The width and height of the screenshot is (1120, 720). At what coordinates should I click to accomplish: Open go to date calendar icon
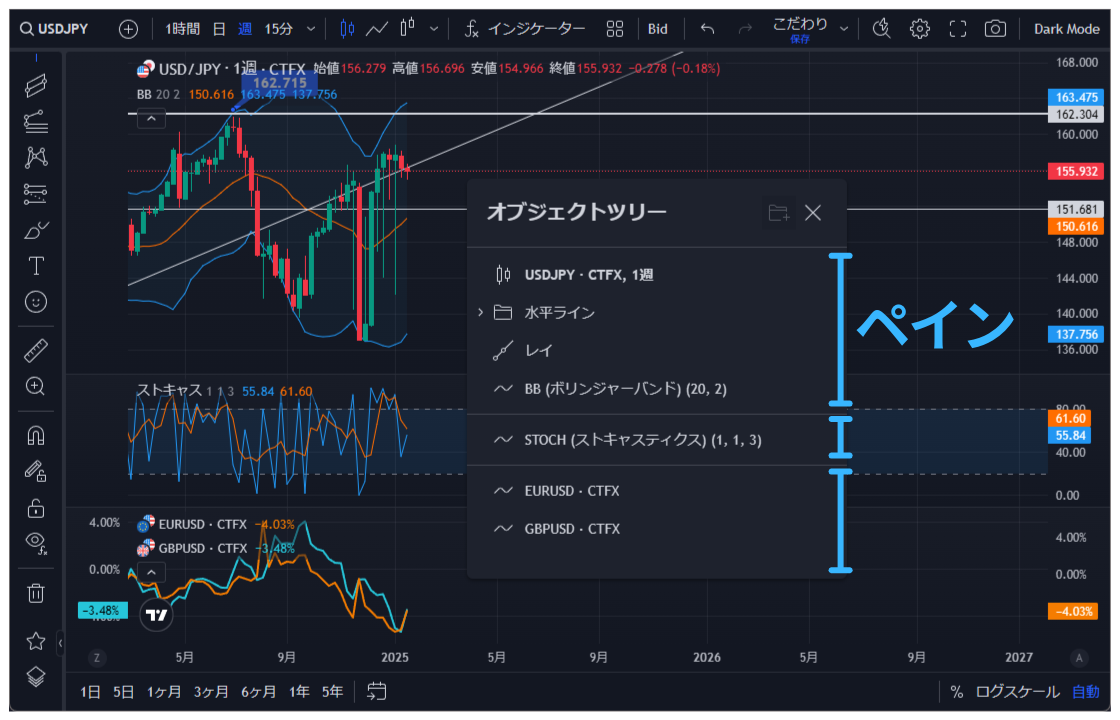[x=376, y=691]
